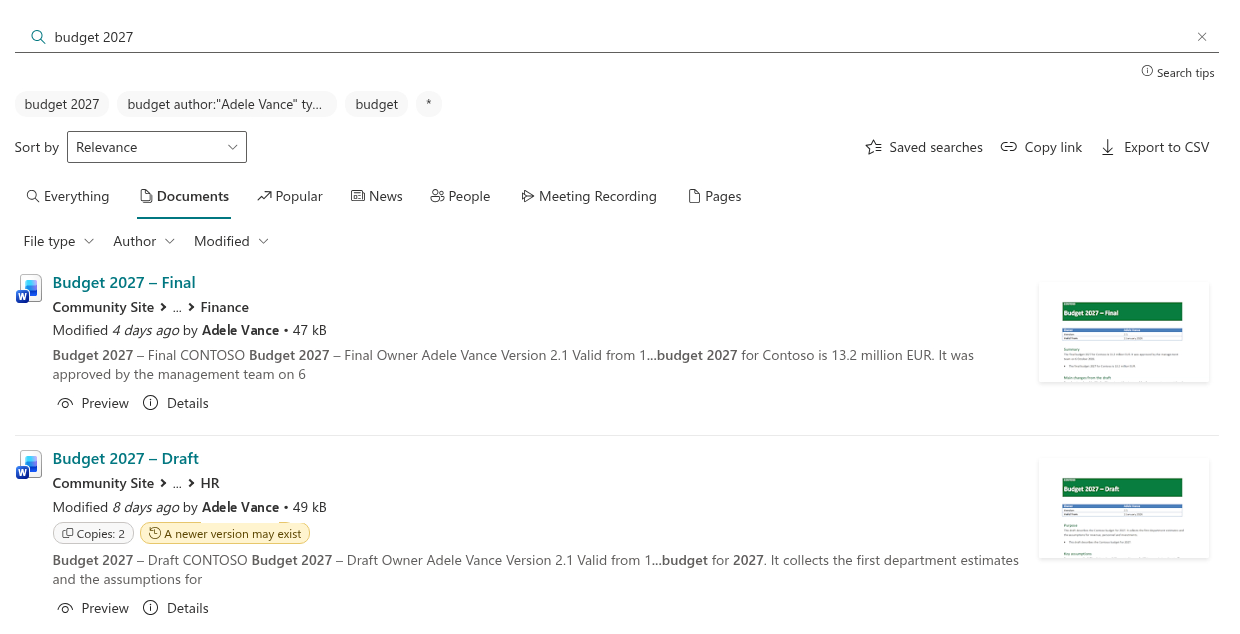Switch to the Popular tab

point(290,196)
